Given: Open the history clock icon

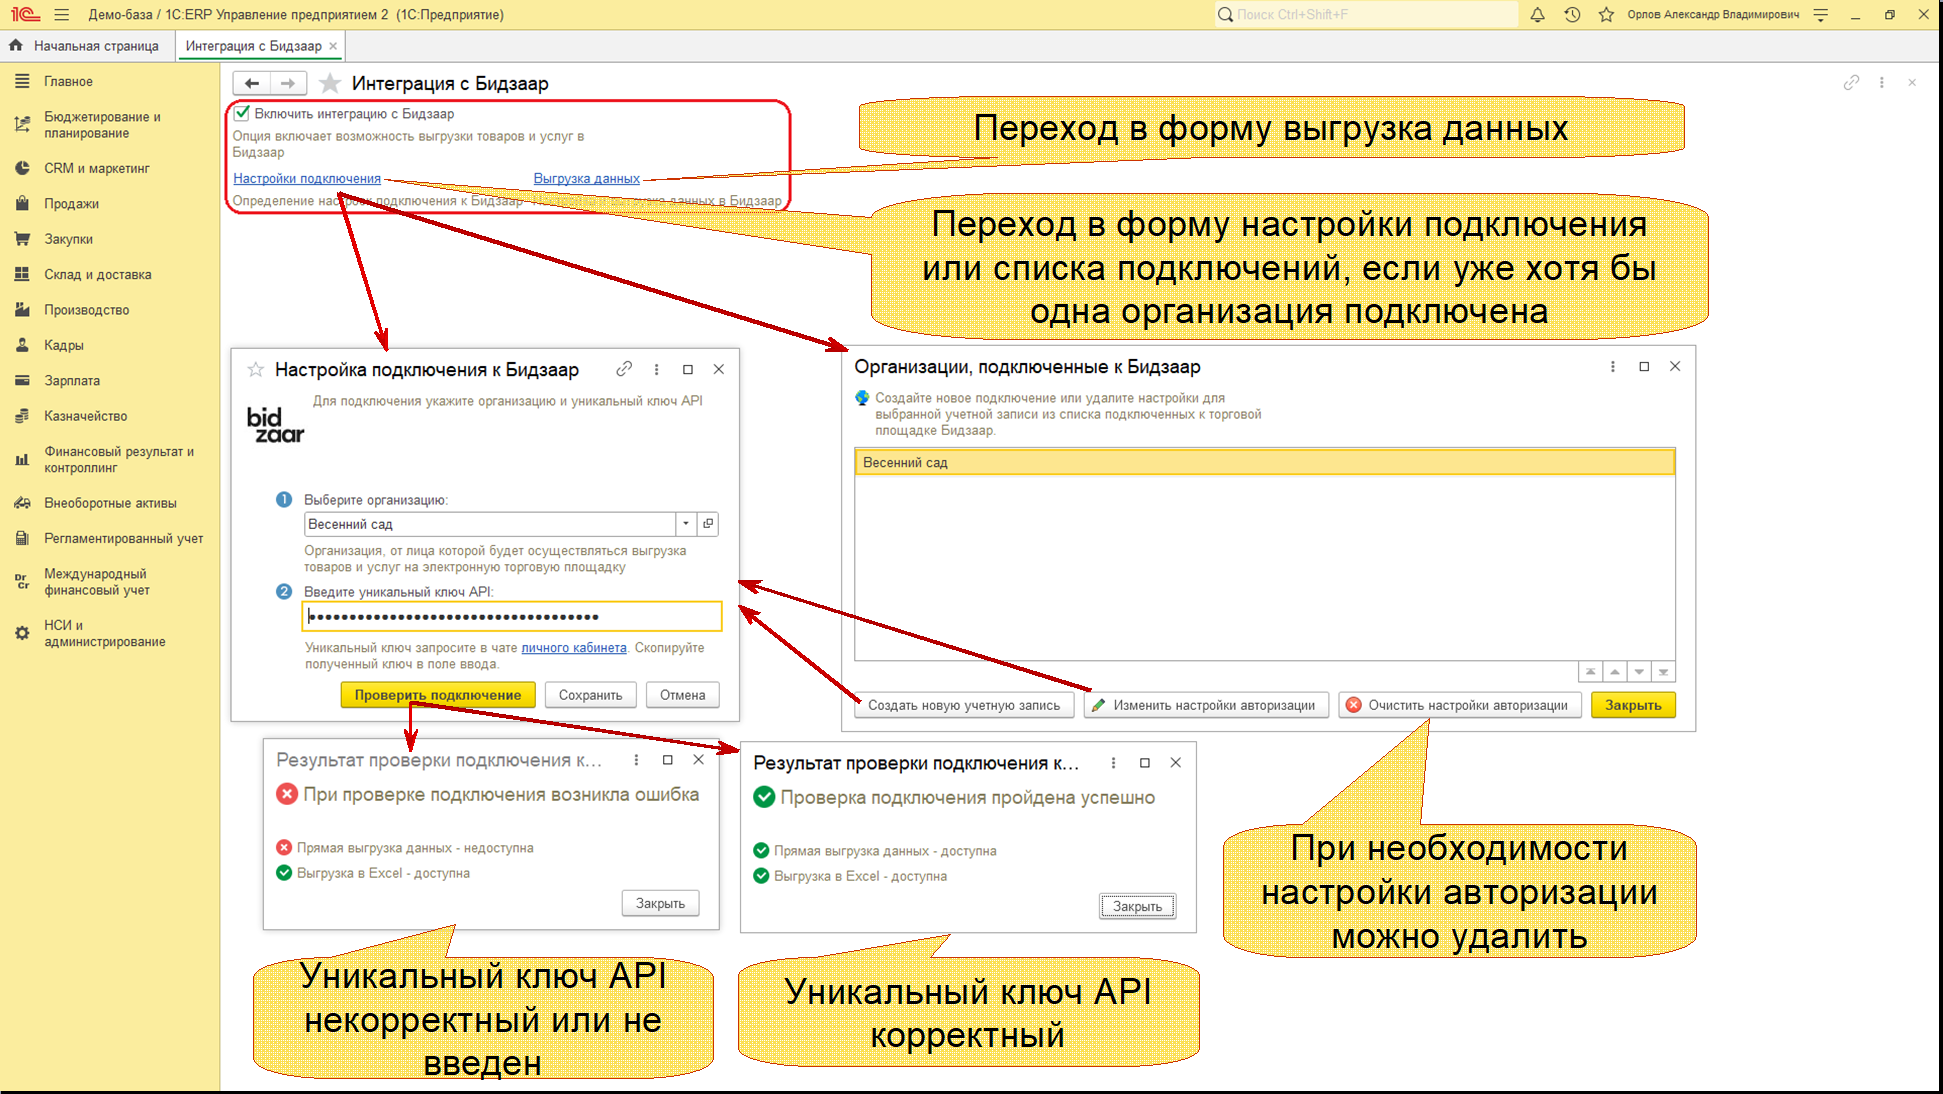Looking at the screenshot, I should click(x=1572, y=15).
